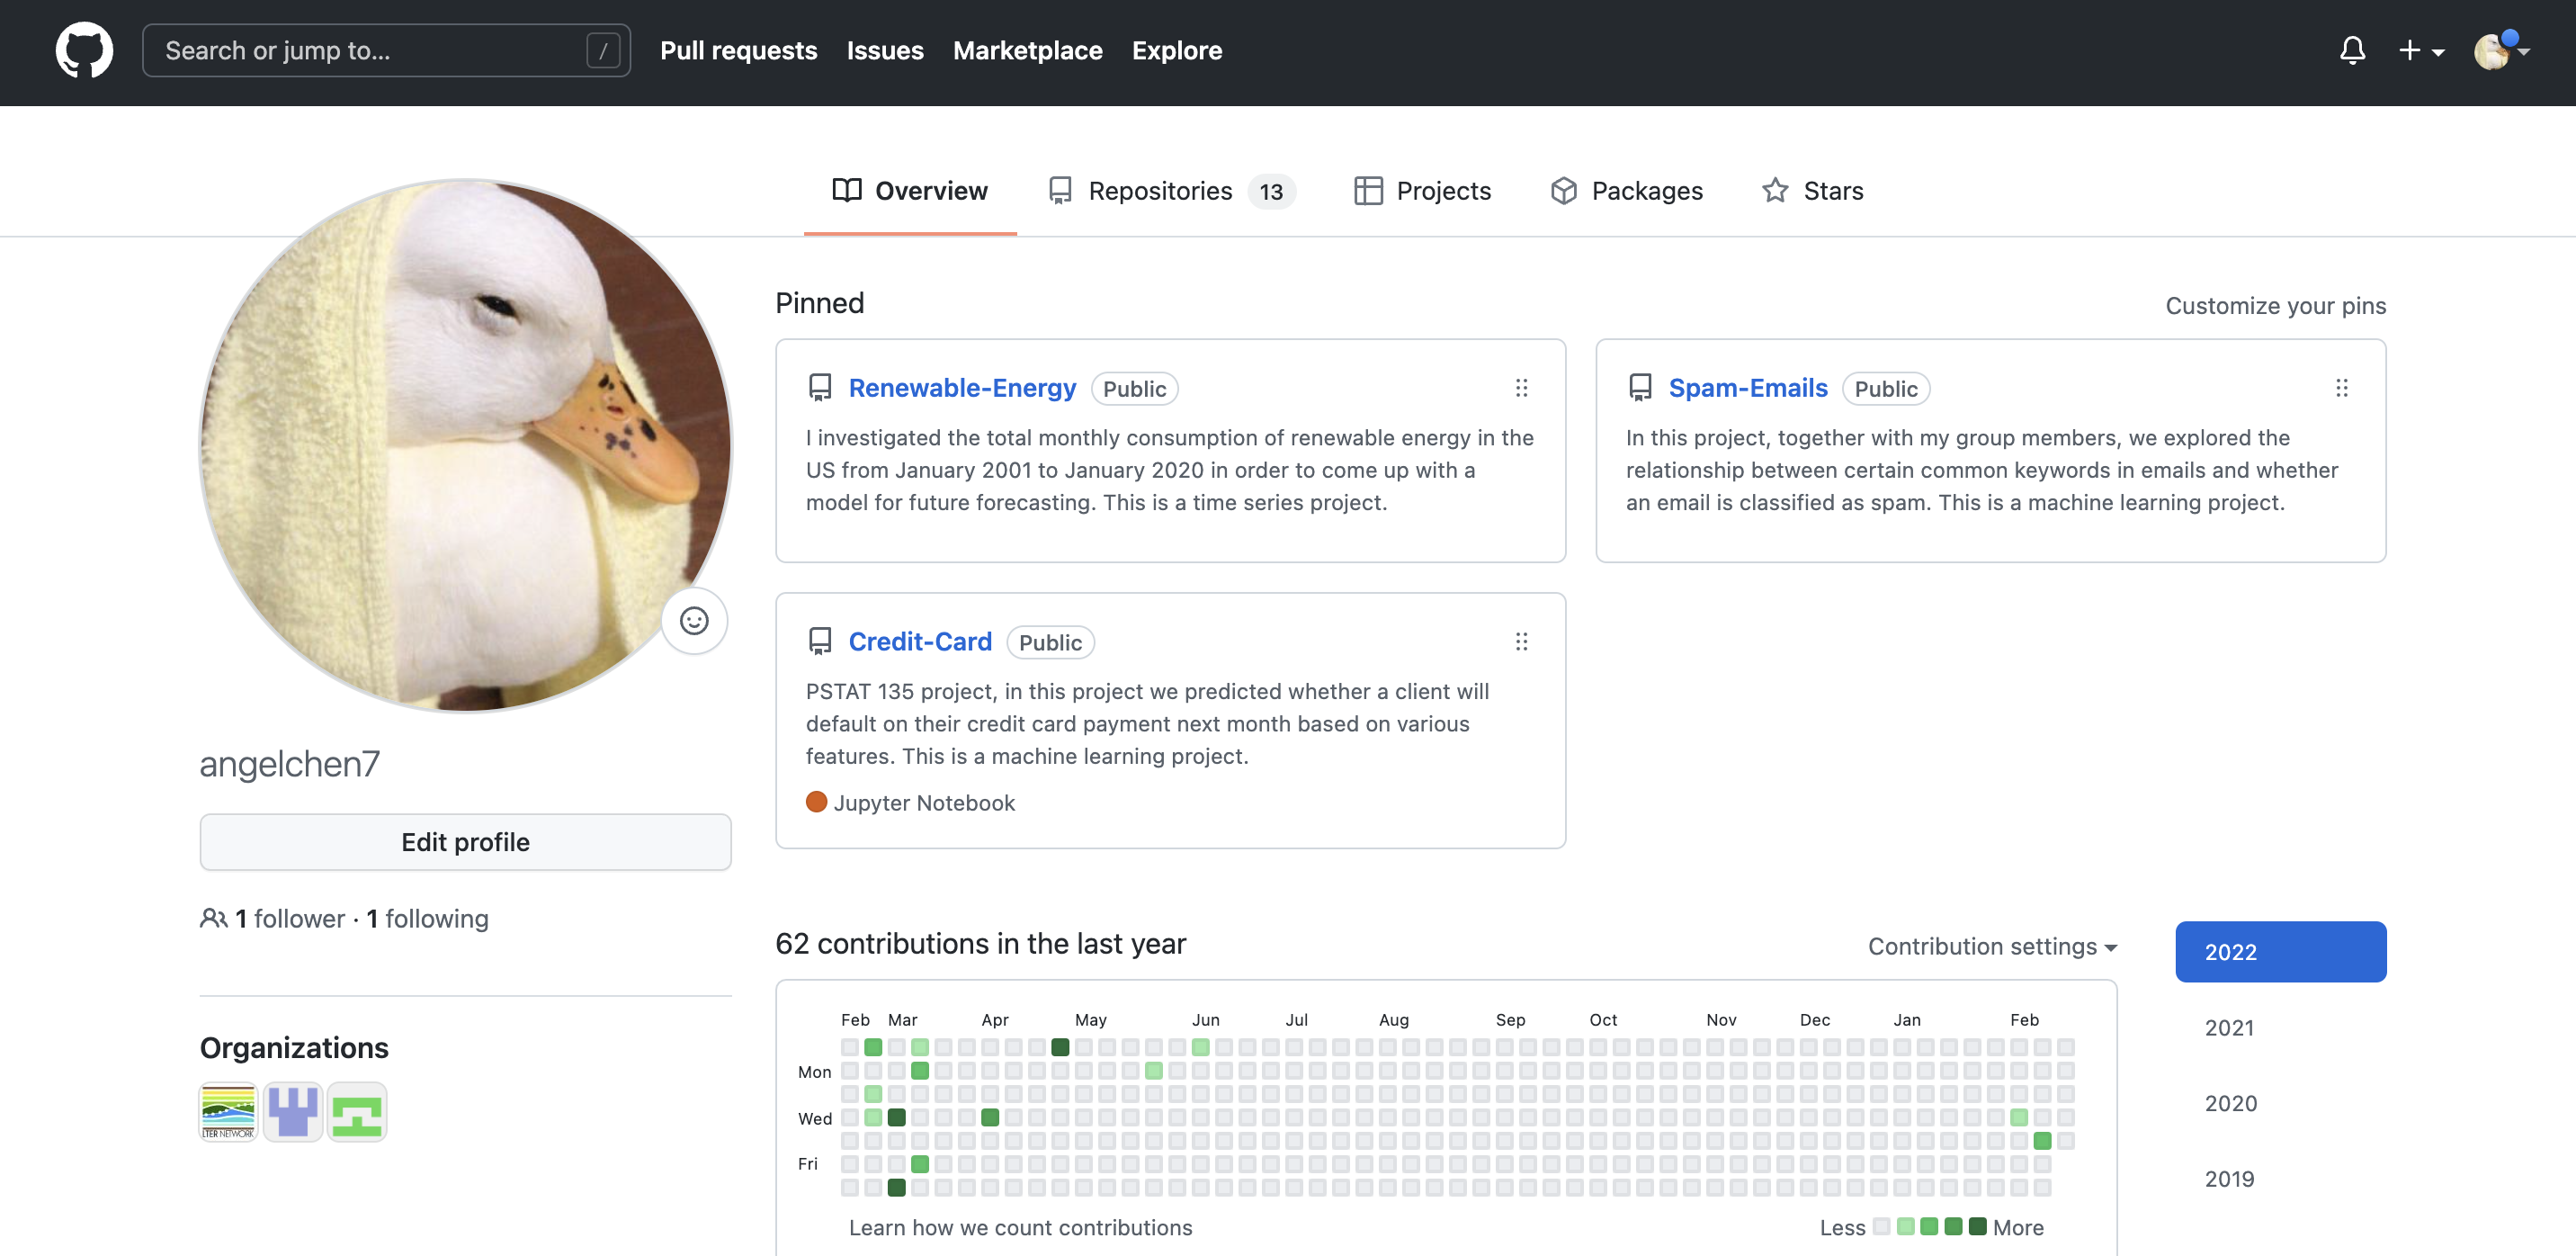Switch to the Repositories tab

pyautogui.click(x=1171, y=191)
